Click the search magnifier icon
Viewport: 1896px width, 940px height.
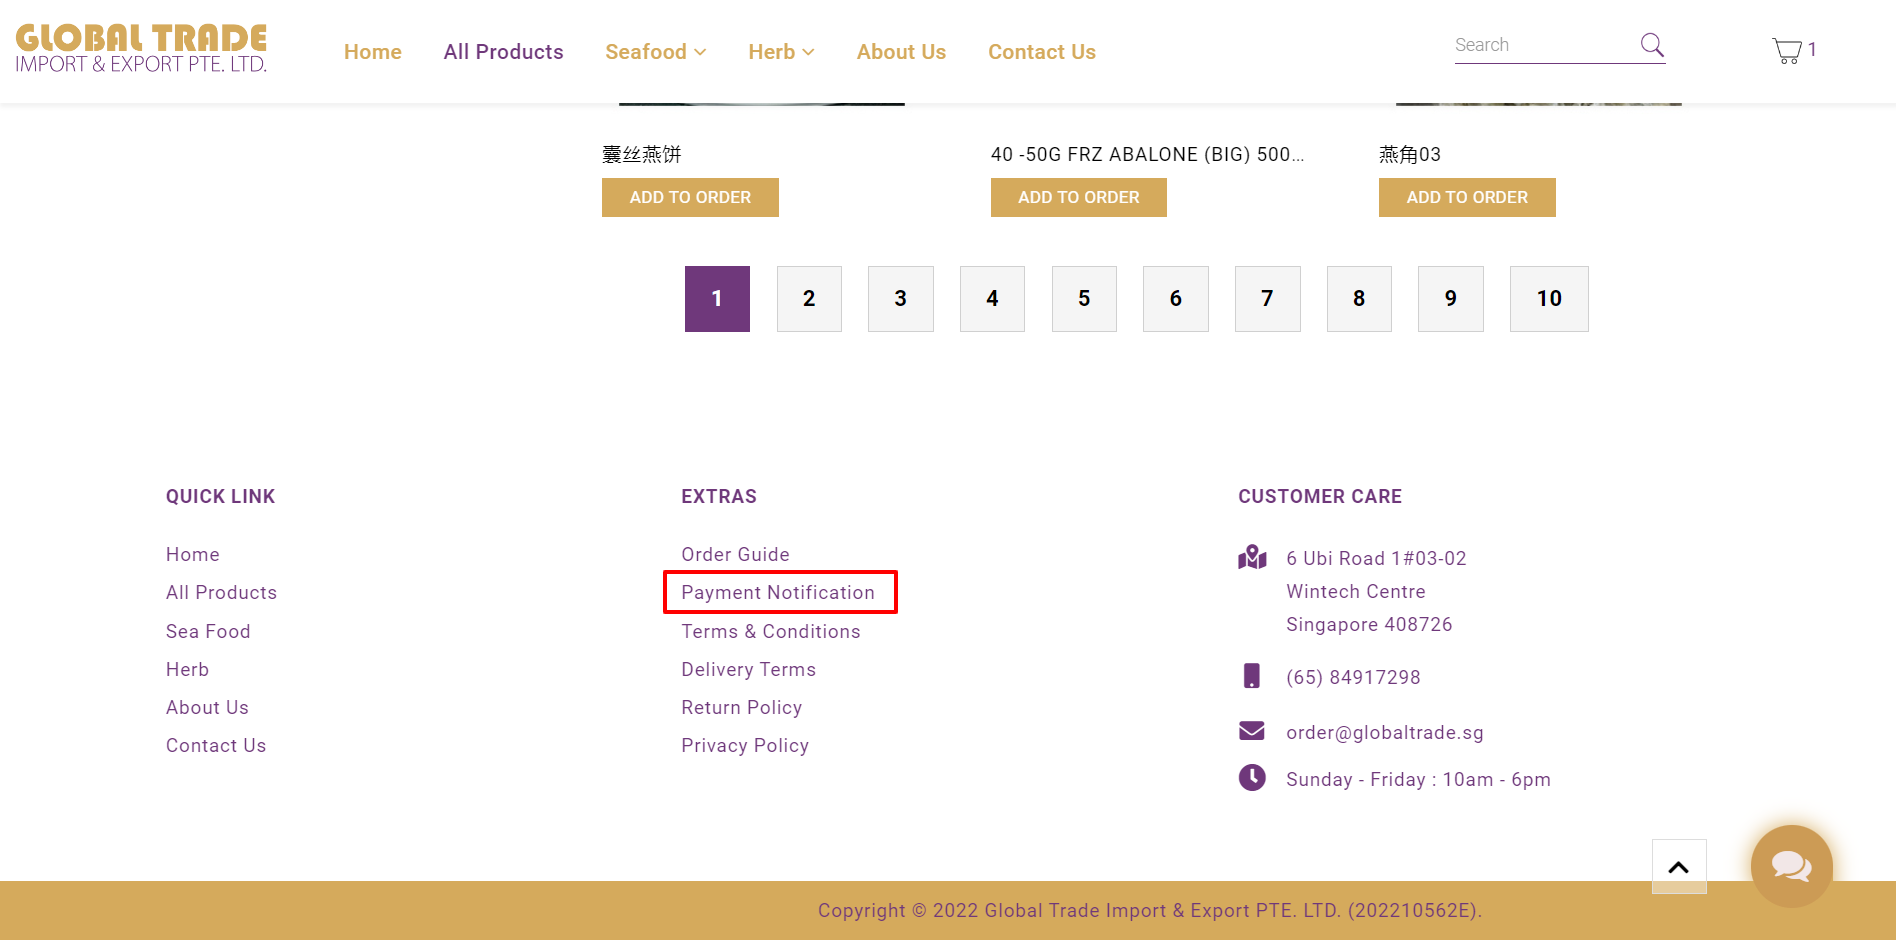click(1651, 45)
